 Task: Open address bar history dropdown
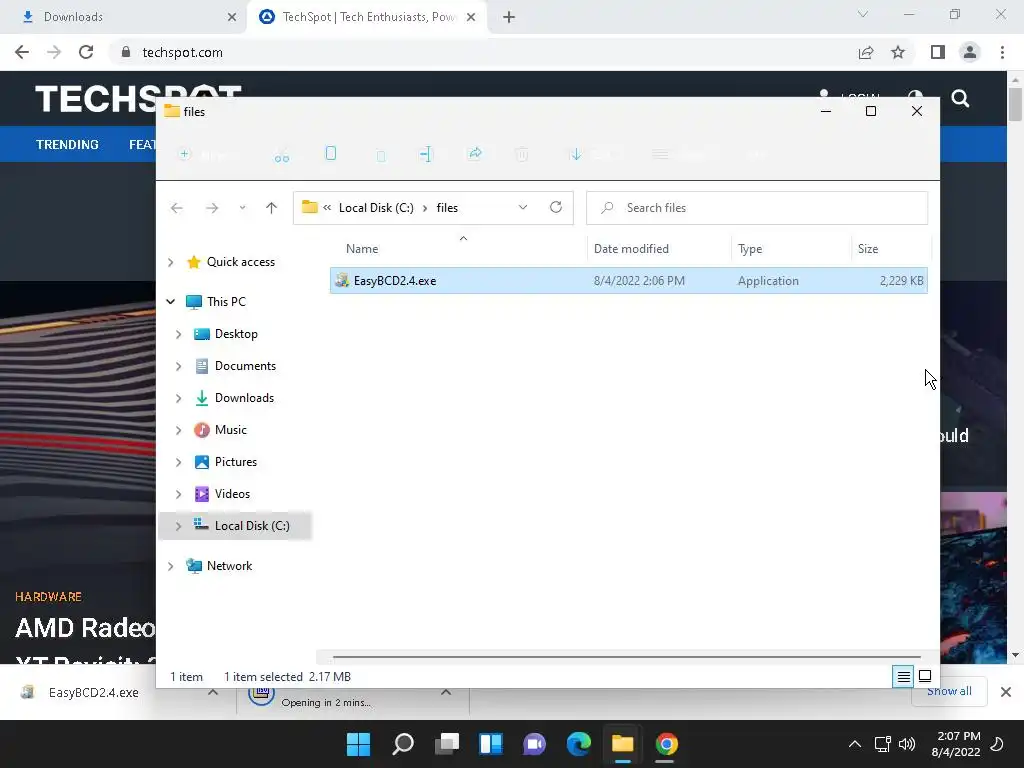pos(522,207)
